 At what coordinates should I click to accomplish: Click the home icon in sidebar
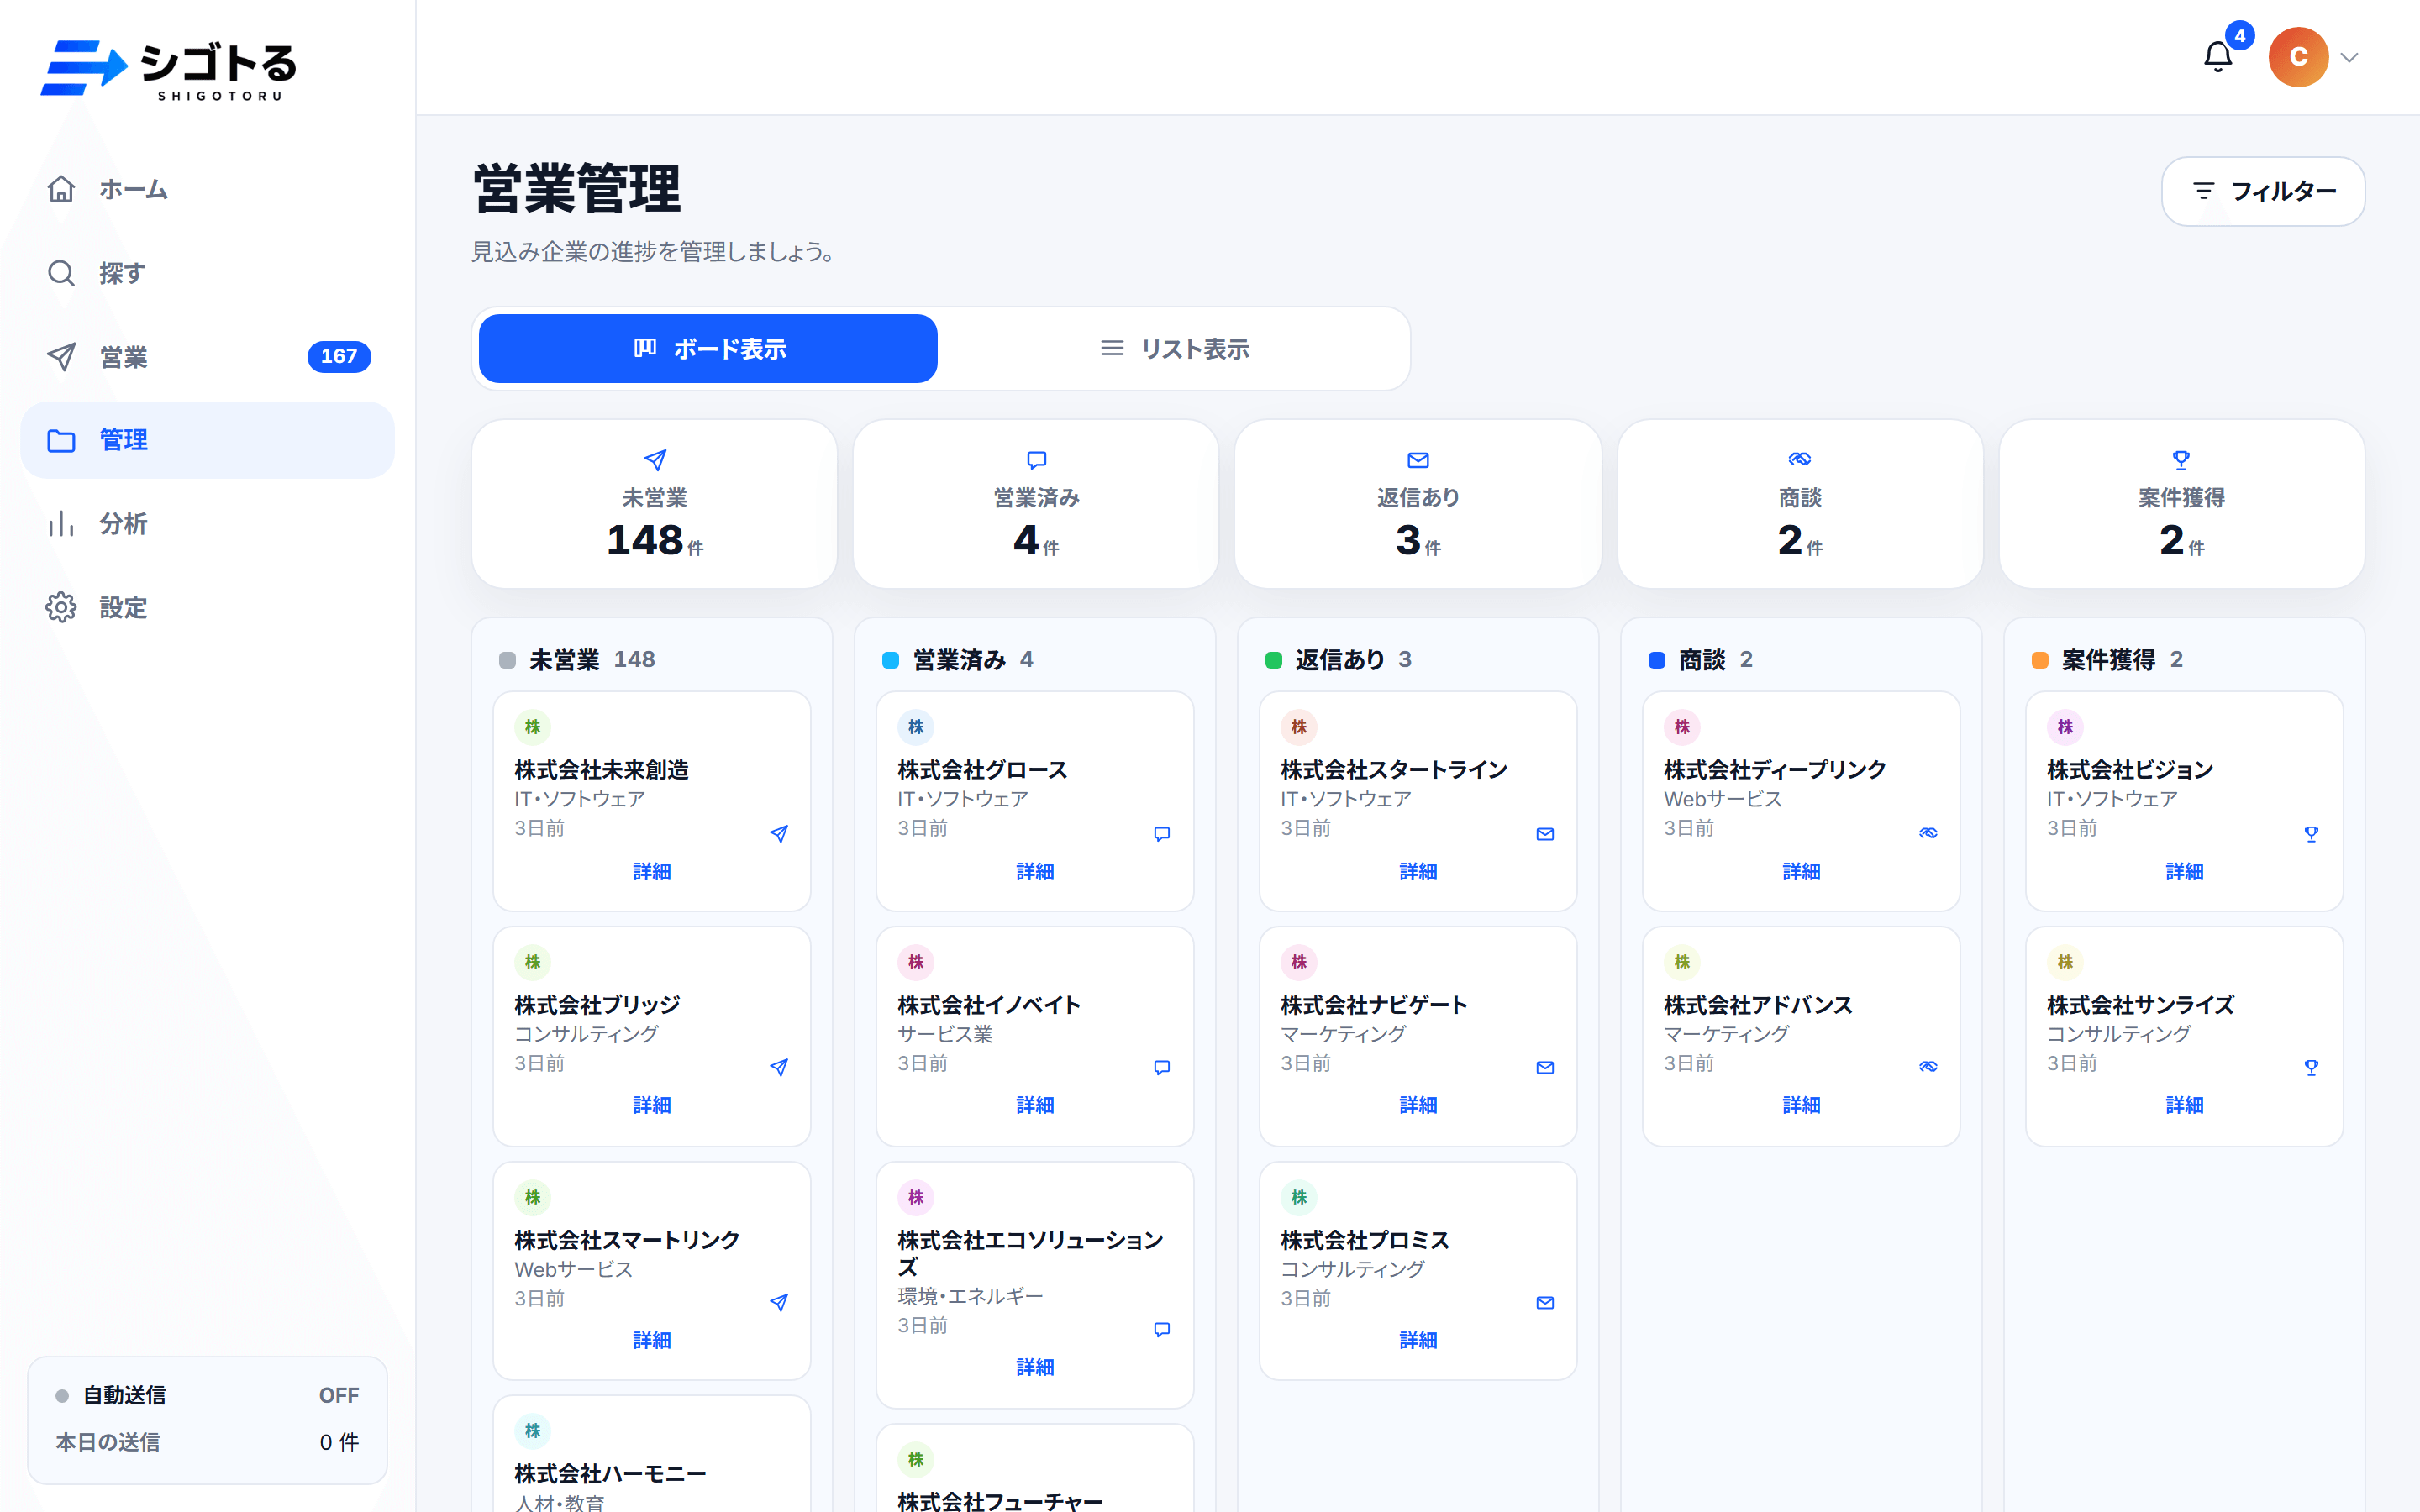coord(61,189)
